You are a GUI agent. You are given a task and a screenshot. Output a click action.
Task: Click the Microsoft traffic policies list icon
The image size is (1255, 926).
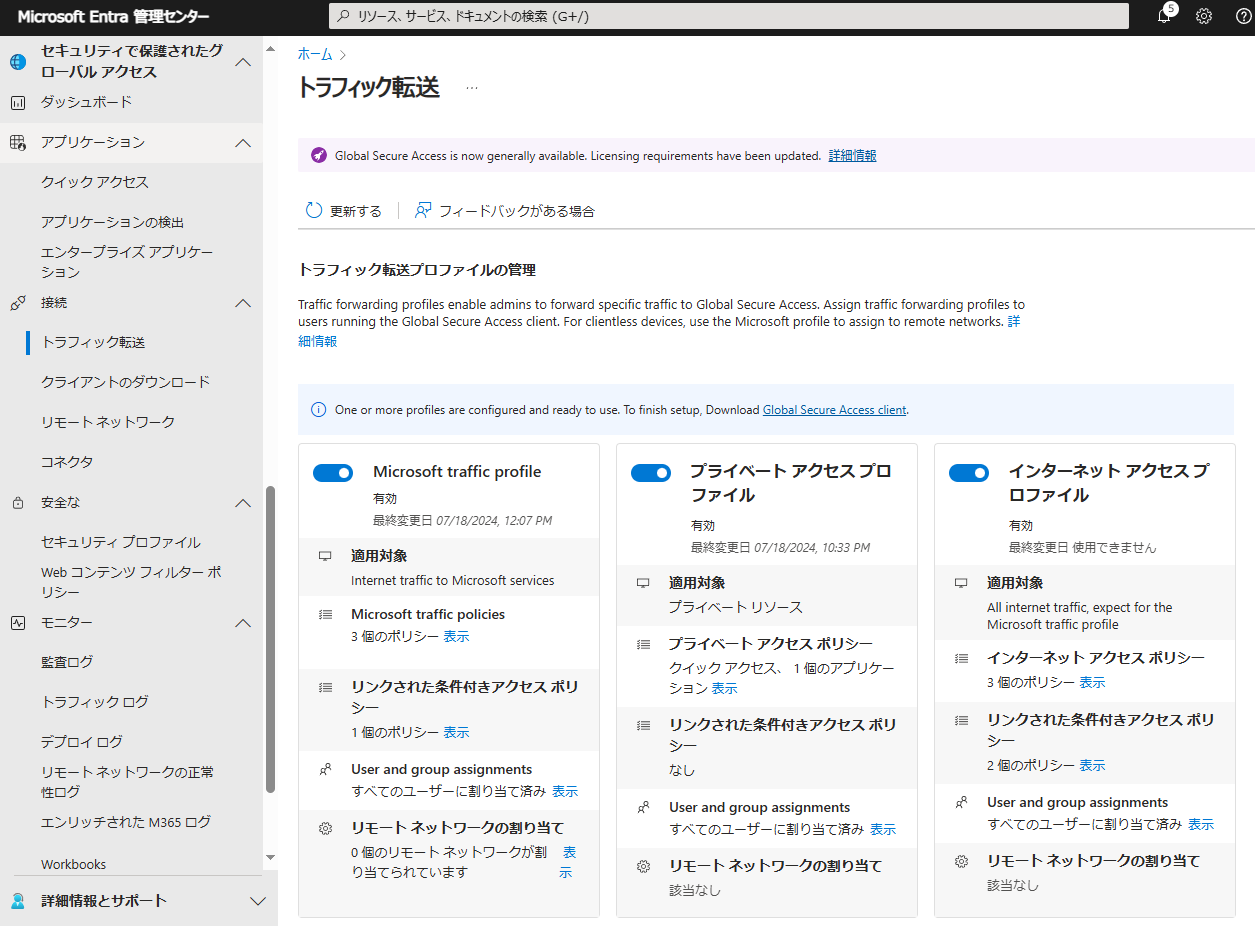[324, 615]
